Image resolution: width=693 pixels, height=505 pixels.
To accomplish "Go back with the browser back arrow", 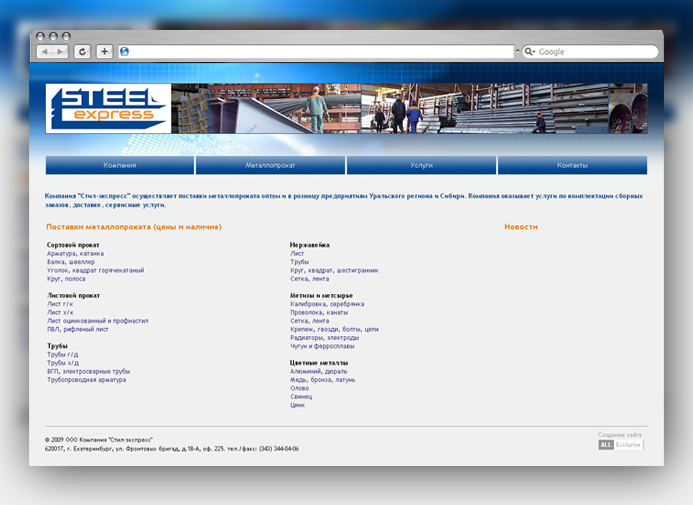I will click(44, 52).
